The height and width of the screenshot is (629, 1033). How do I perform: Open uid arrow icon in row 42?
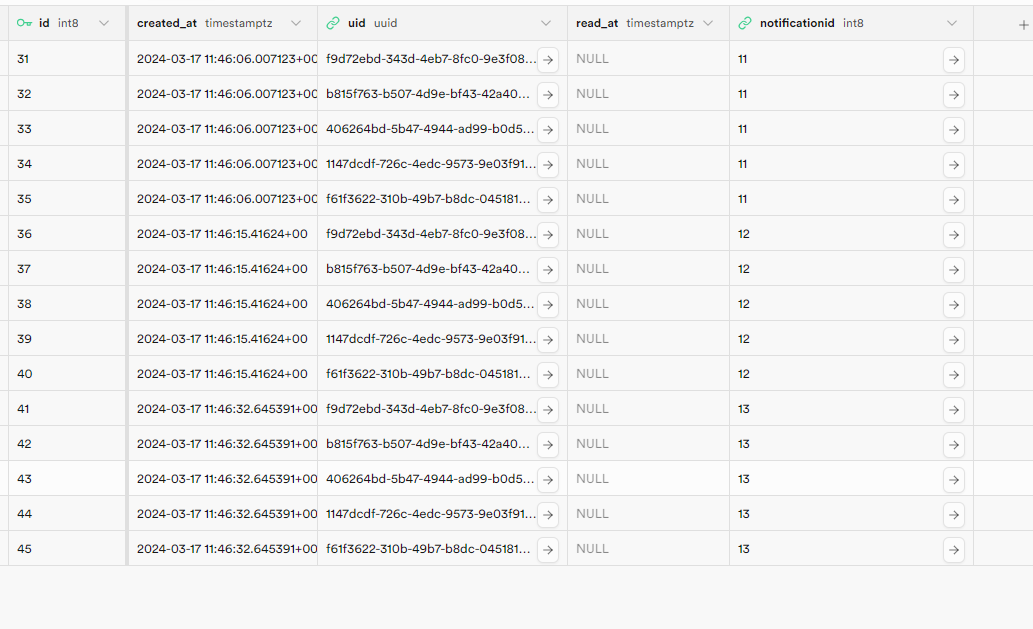[x=548, y=445]
